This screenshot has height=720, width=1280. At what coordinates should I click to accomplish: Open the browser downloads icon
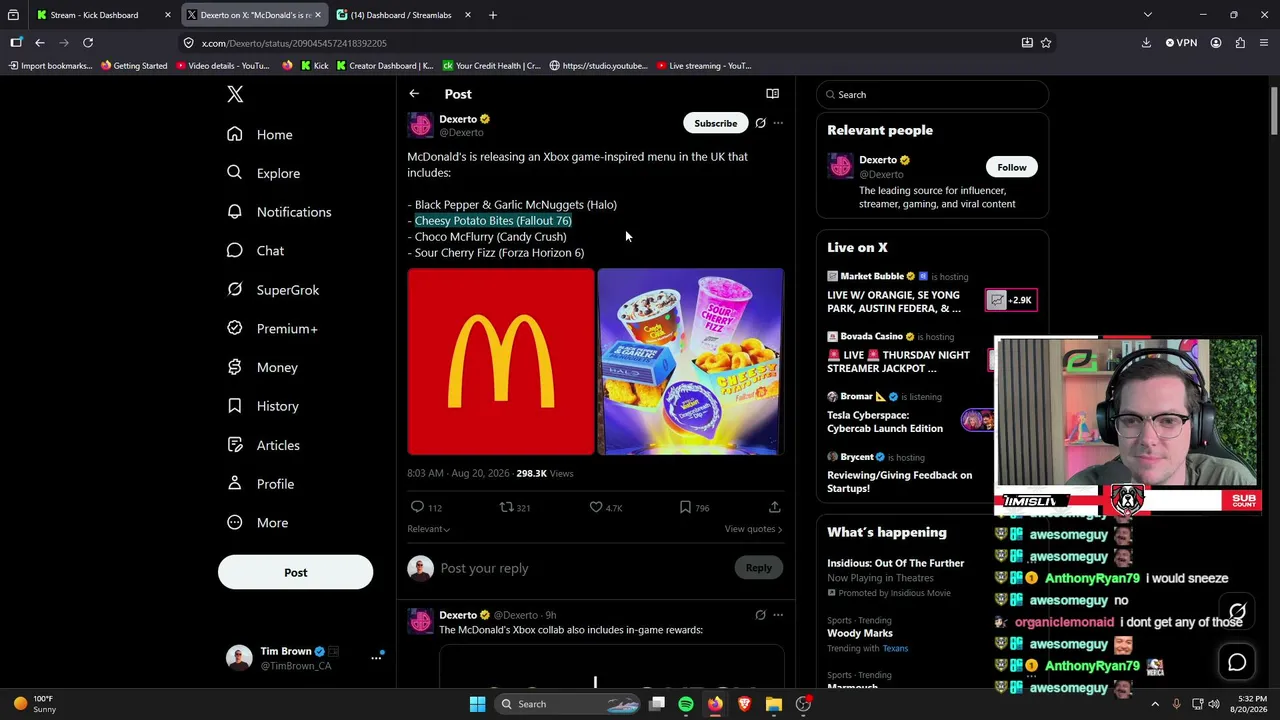[x=1146, y=43]
